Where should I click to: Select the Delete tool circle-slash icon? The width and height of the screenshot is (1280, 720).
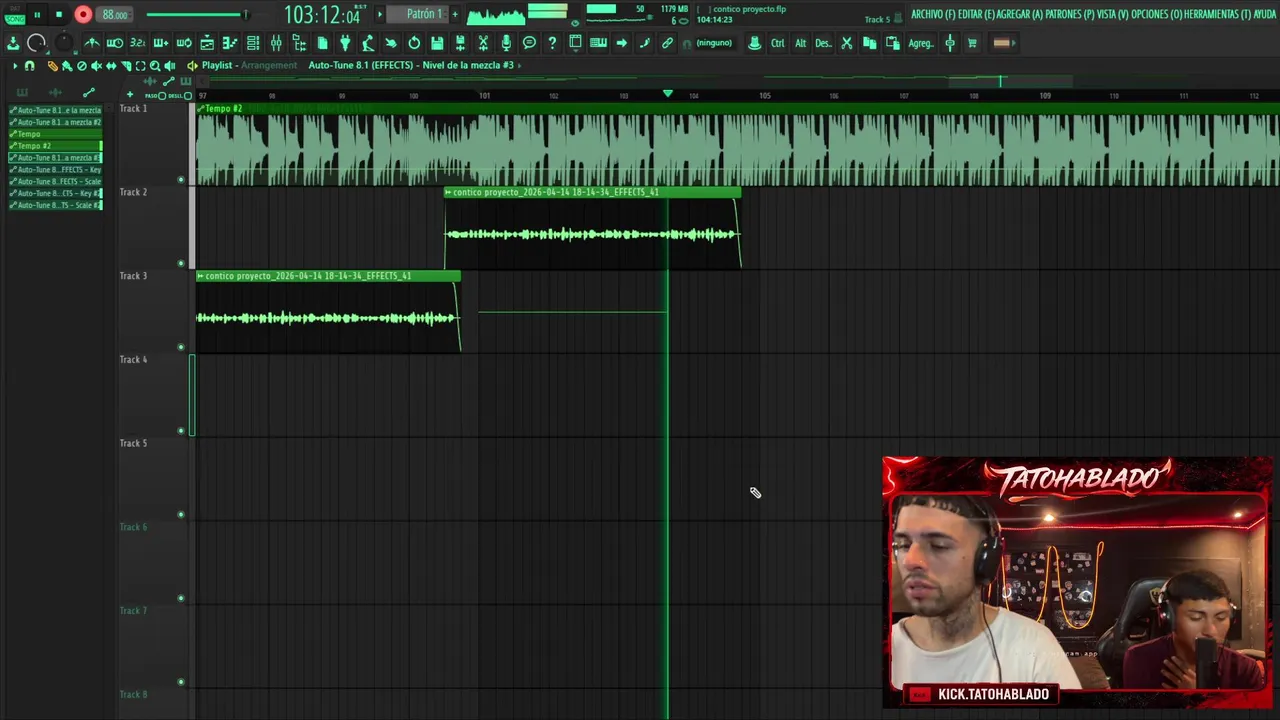(x=82, y=65)
